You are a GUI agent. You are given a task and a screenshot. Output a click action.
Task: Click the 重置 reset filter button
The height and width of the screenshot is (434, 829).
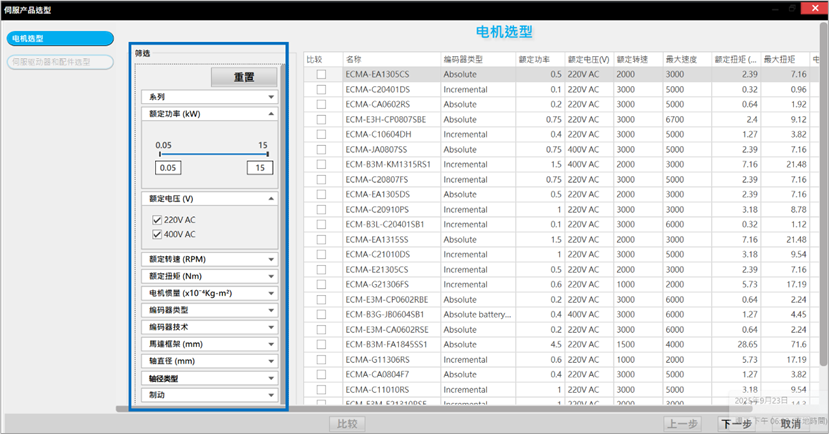243,77
